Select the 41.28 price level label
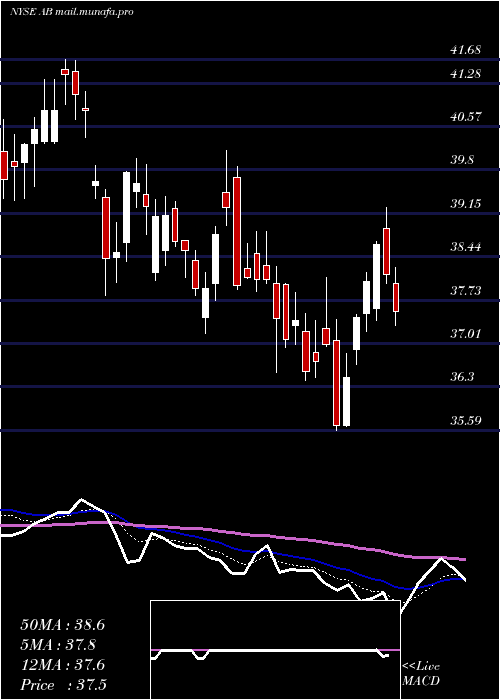This screenshot has height=700, width=500. pos(465,74)
